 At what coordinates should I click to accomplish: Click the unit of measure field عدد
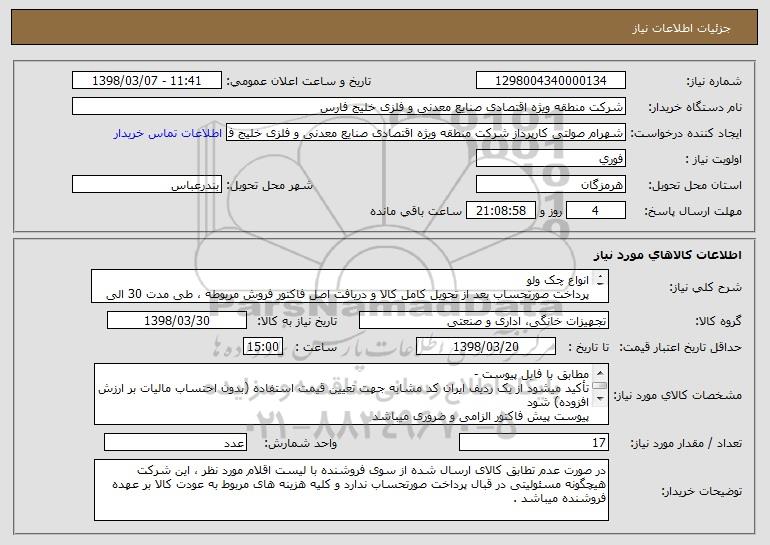(x=175, y=442)
